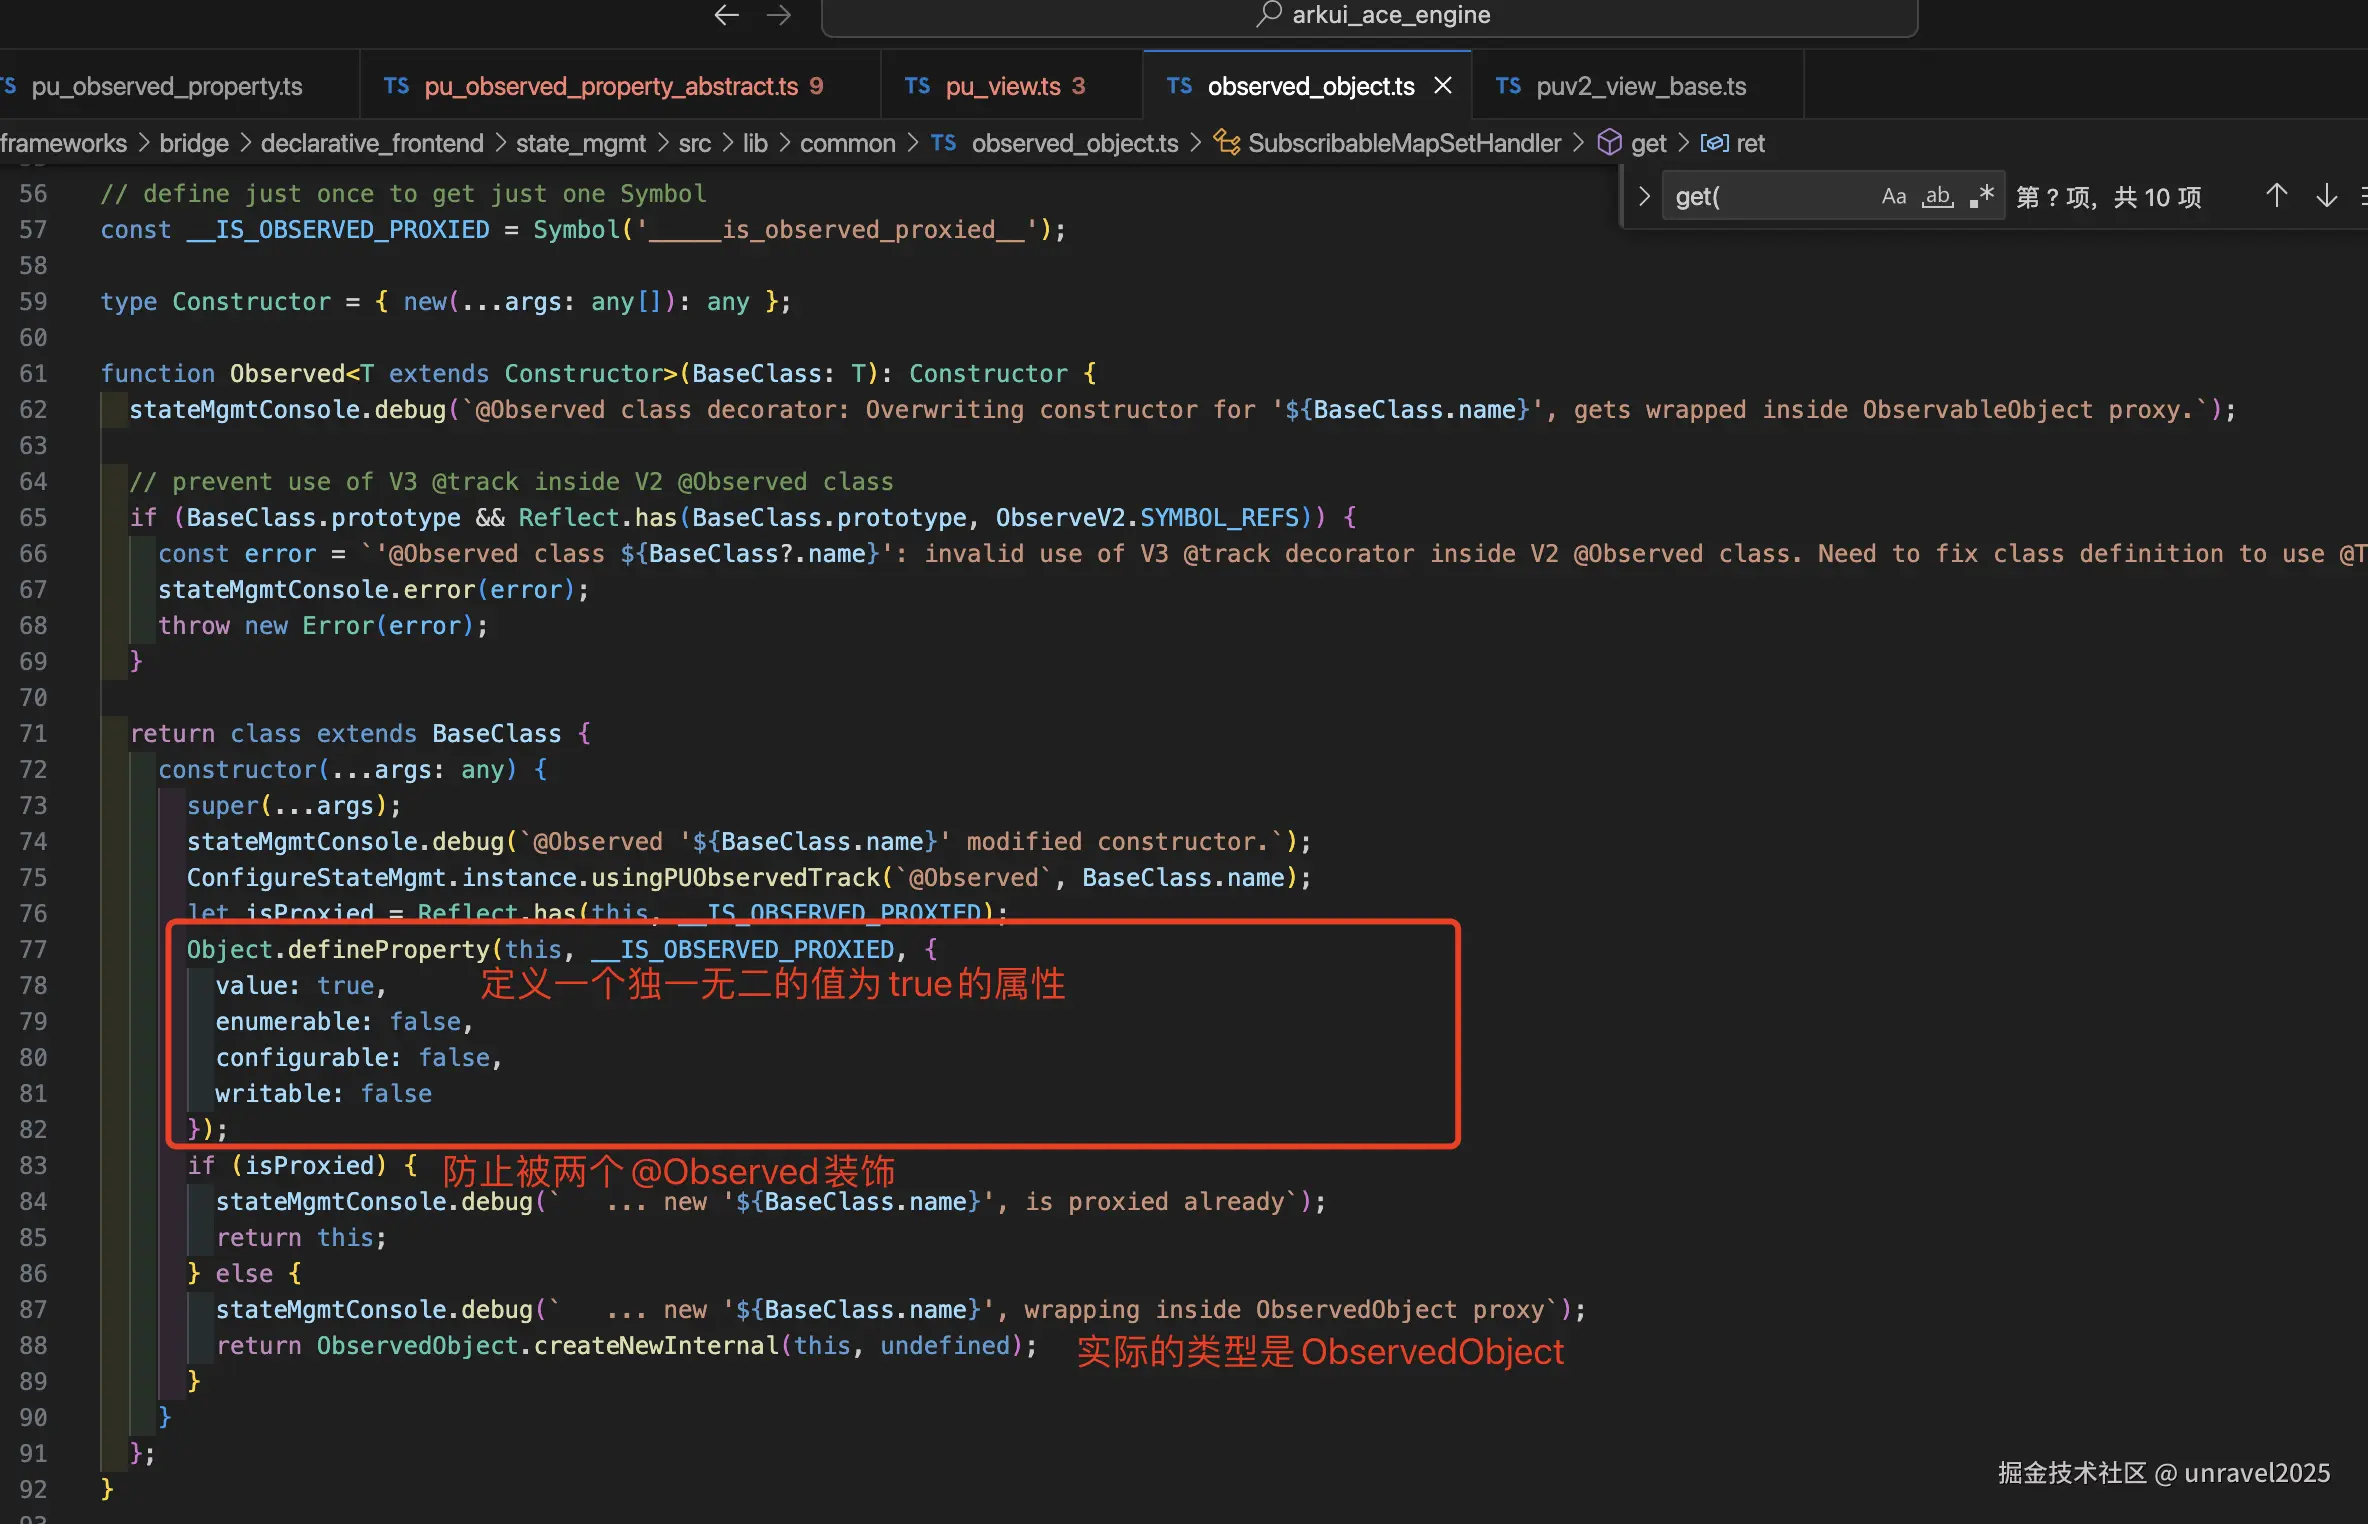Toggle Use Regular Expression option
Image resolution: width=2368 pixels, height=1524 pixels.
point(1981,196)
